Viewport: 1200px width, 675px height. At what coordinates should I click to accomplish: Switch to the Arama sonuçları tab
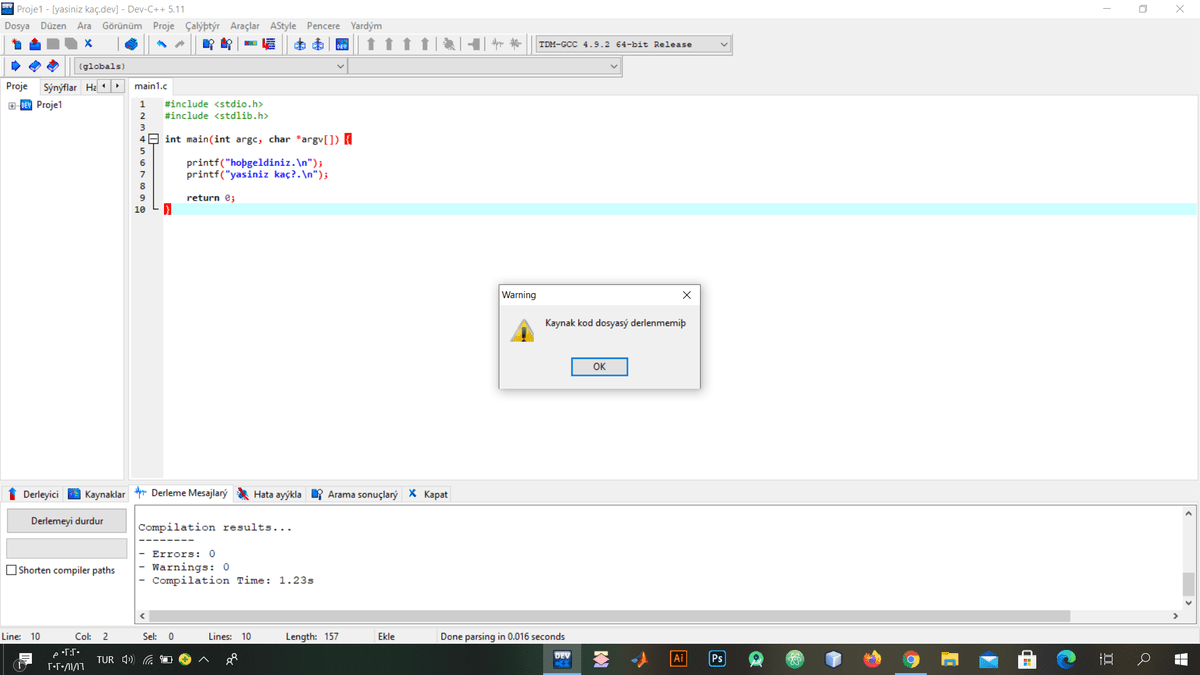tap(355, 494)
